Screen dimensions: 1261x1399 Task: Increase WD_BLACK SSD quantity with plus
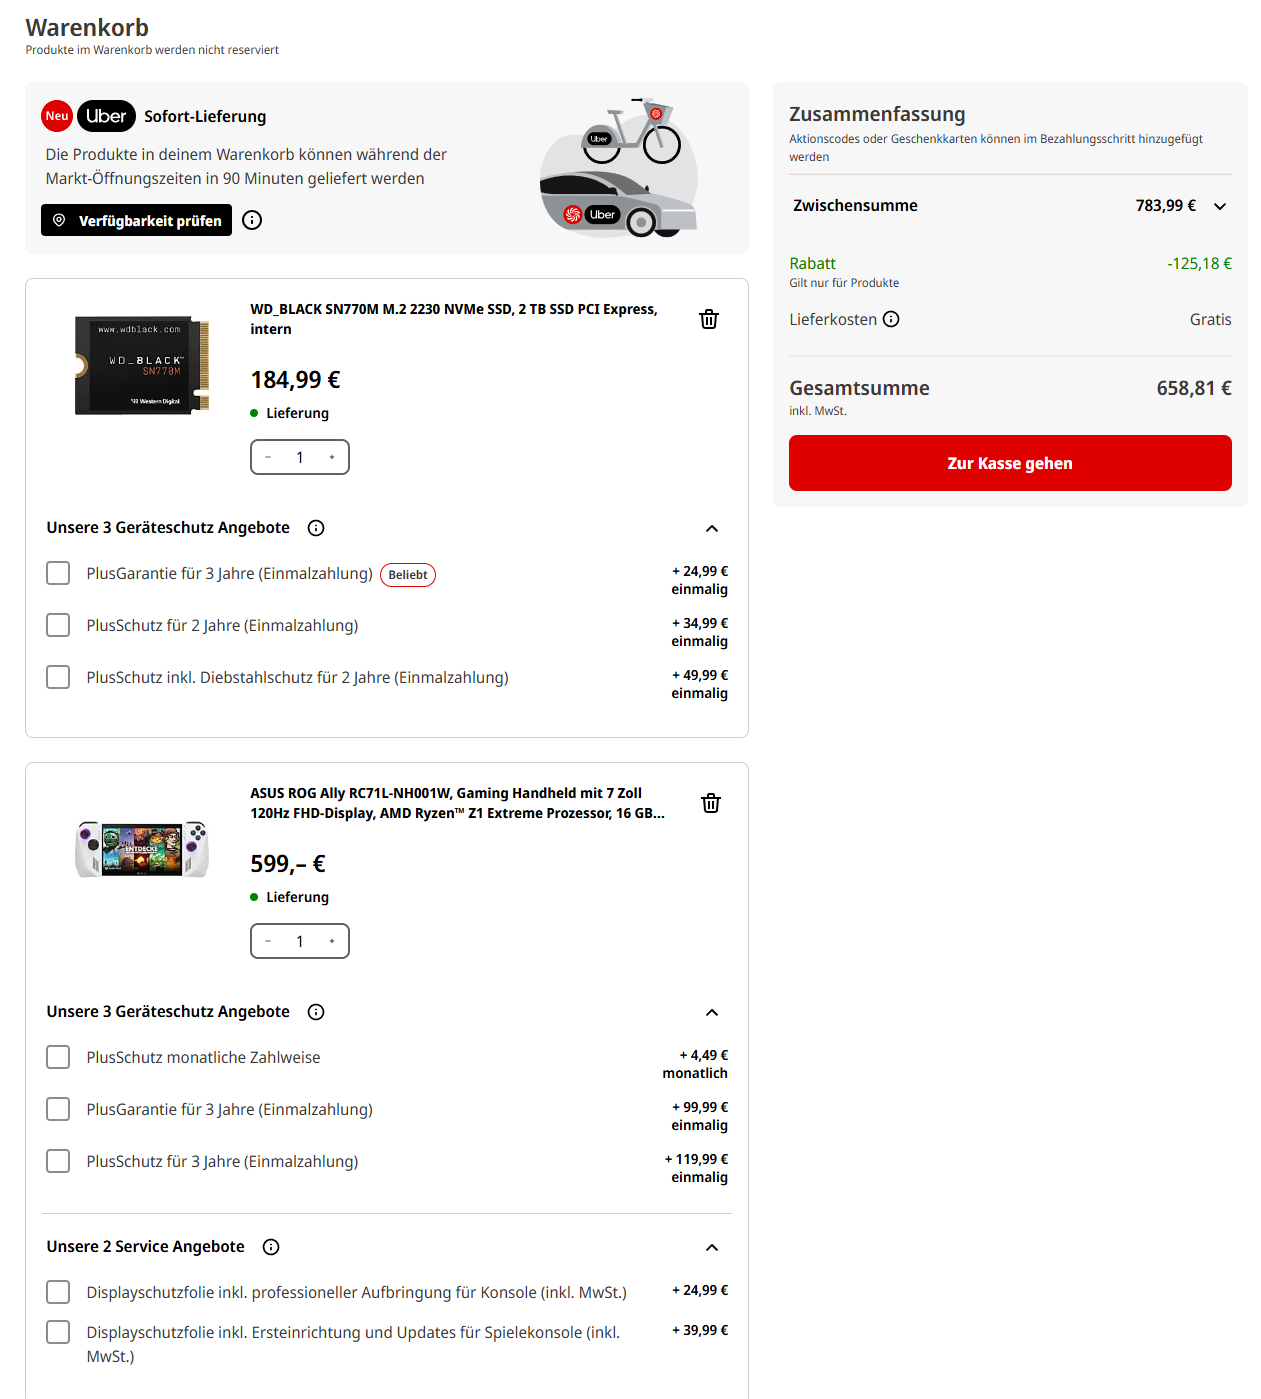pyautogui.click(x=332, y=457)
